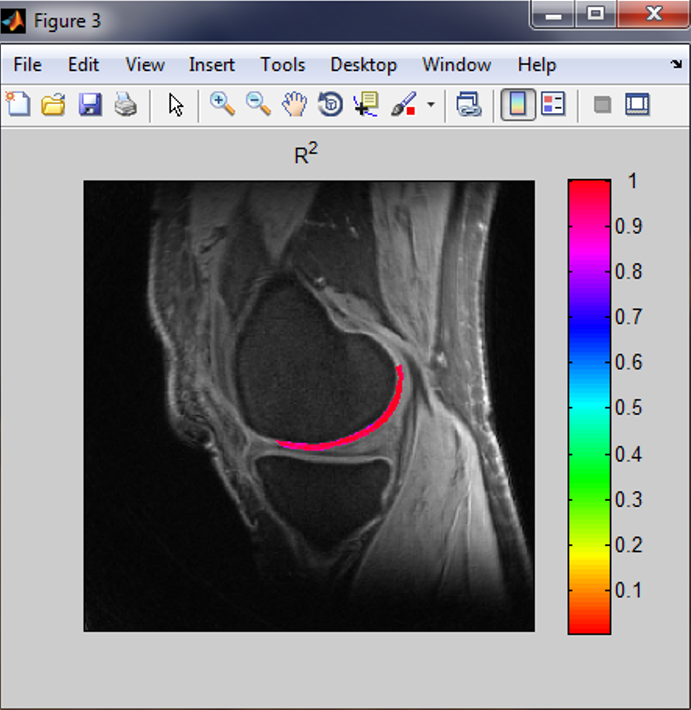Select the Pan hand tool
This screenshot has height=710, width=691.
click(x=294, y=104)
